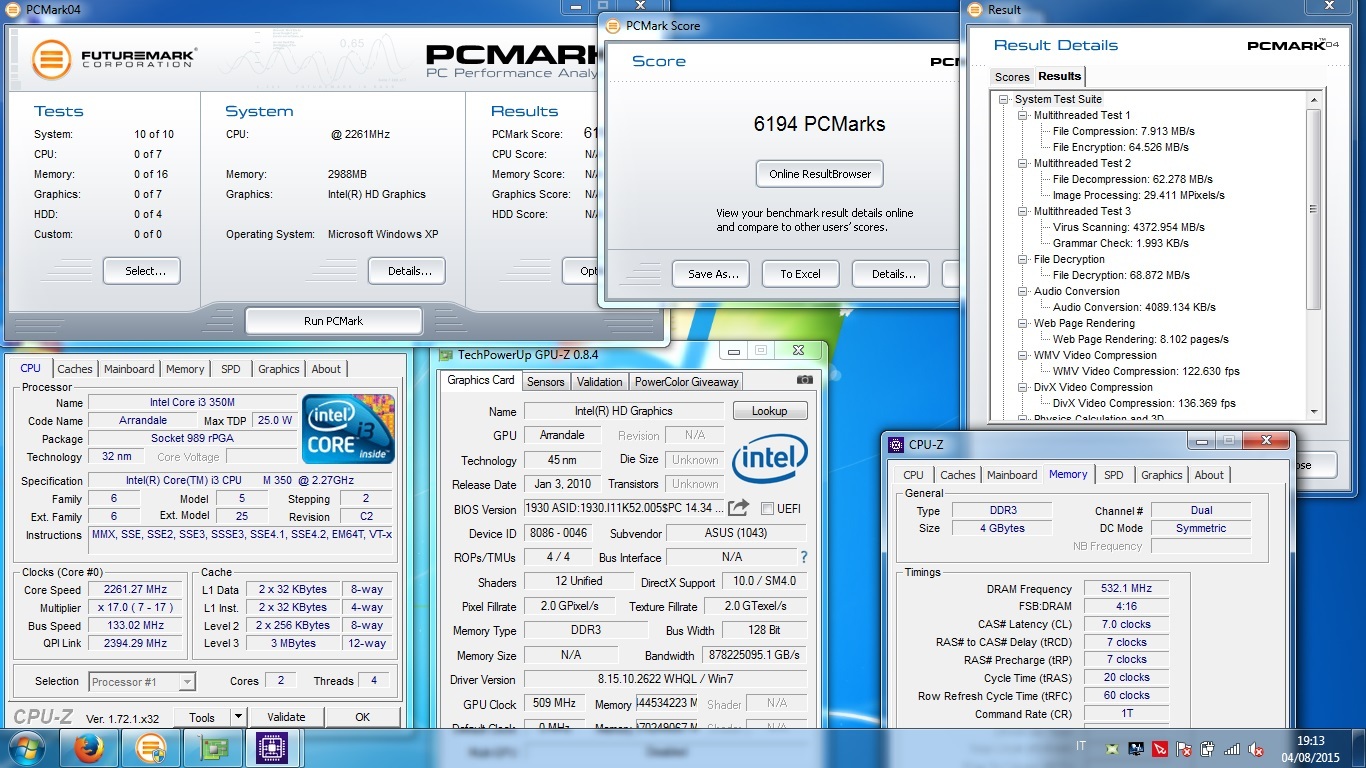Click the Save As button in PCMark Score
Viewport: 1366px width, 768px height.
tap(713, 274)
